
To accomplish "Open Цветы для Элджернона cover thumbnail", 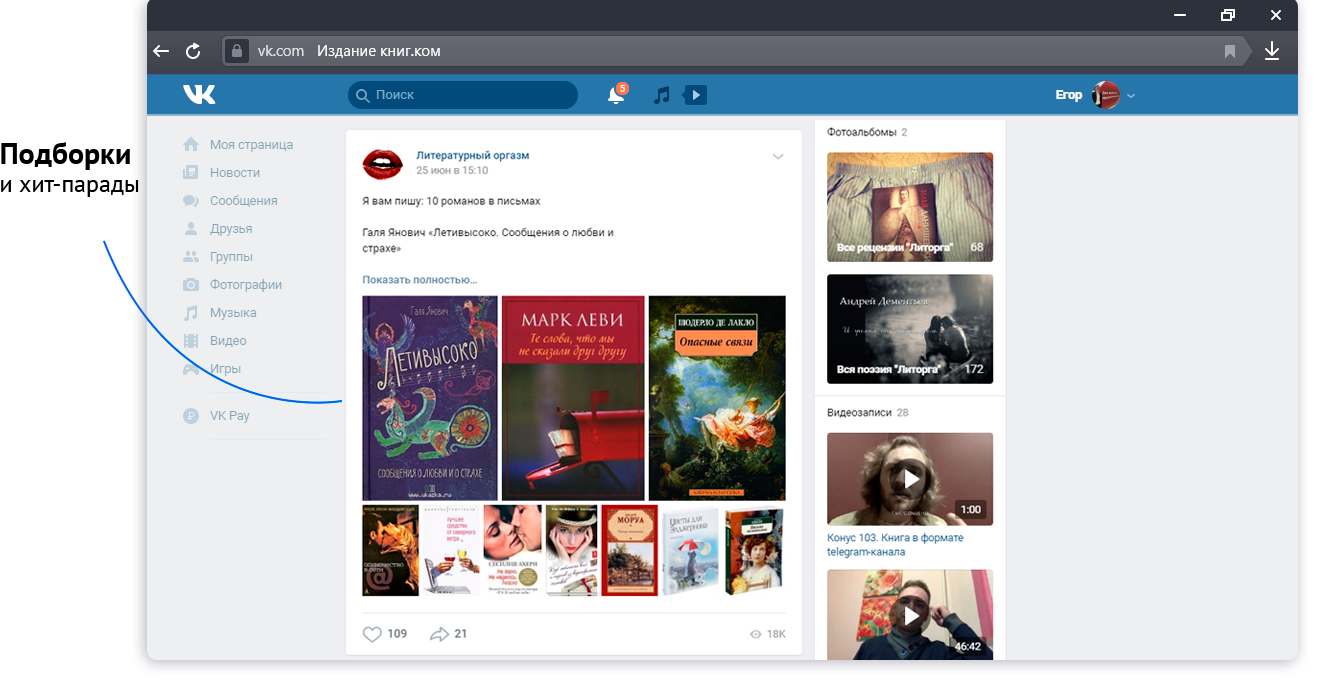I will click(x=690, y=551).
